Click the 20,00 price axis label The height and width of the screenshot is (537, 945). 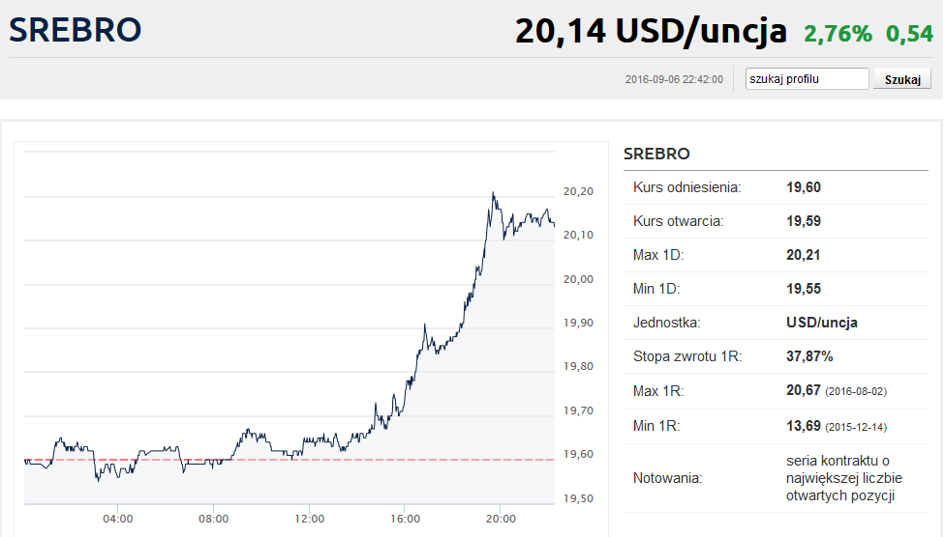579,279
